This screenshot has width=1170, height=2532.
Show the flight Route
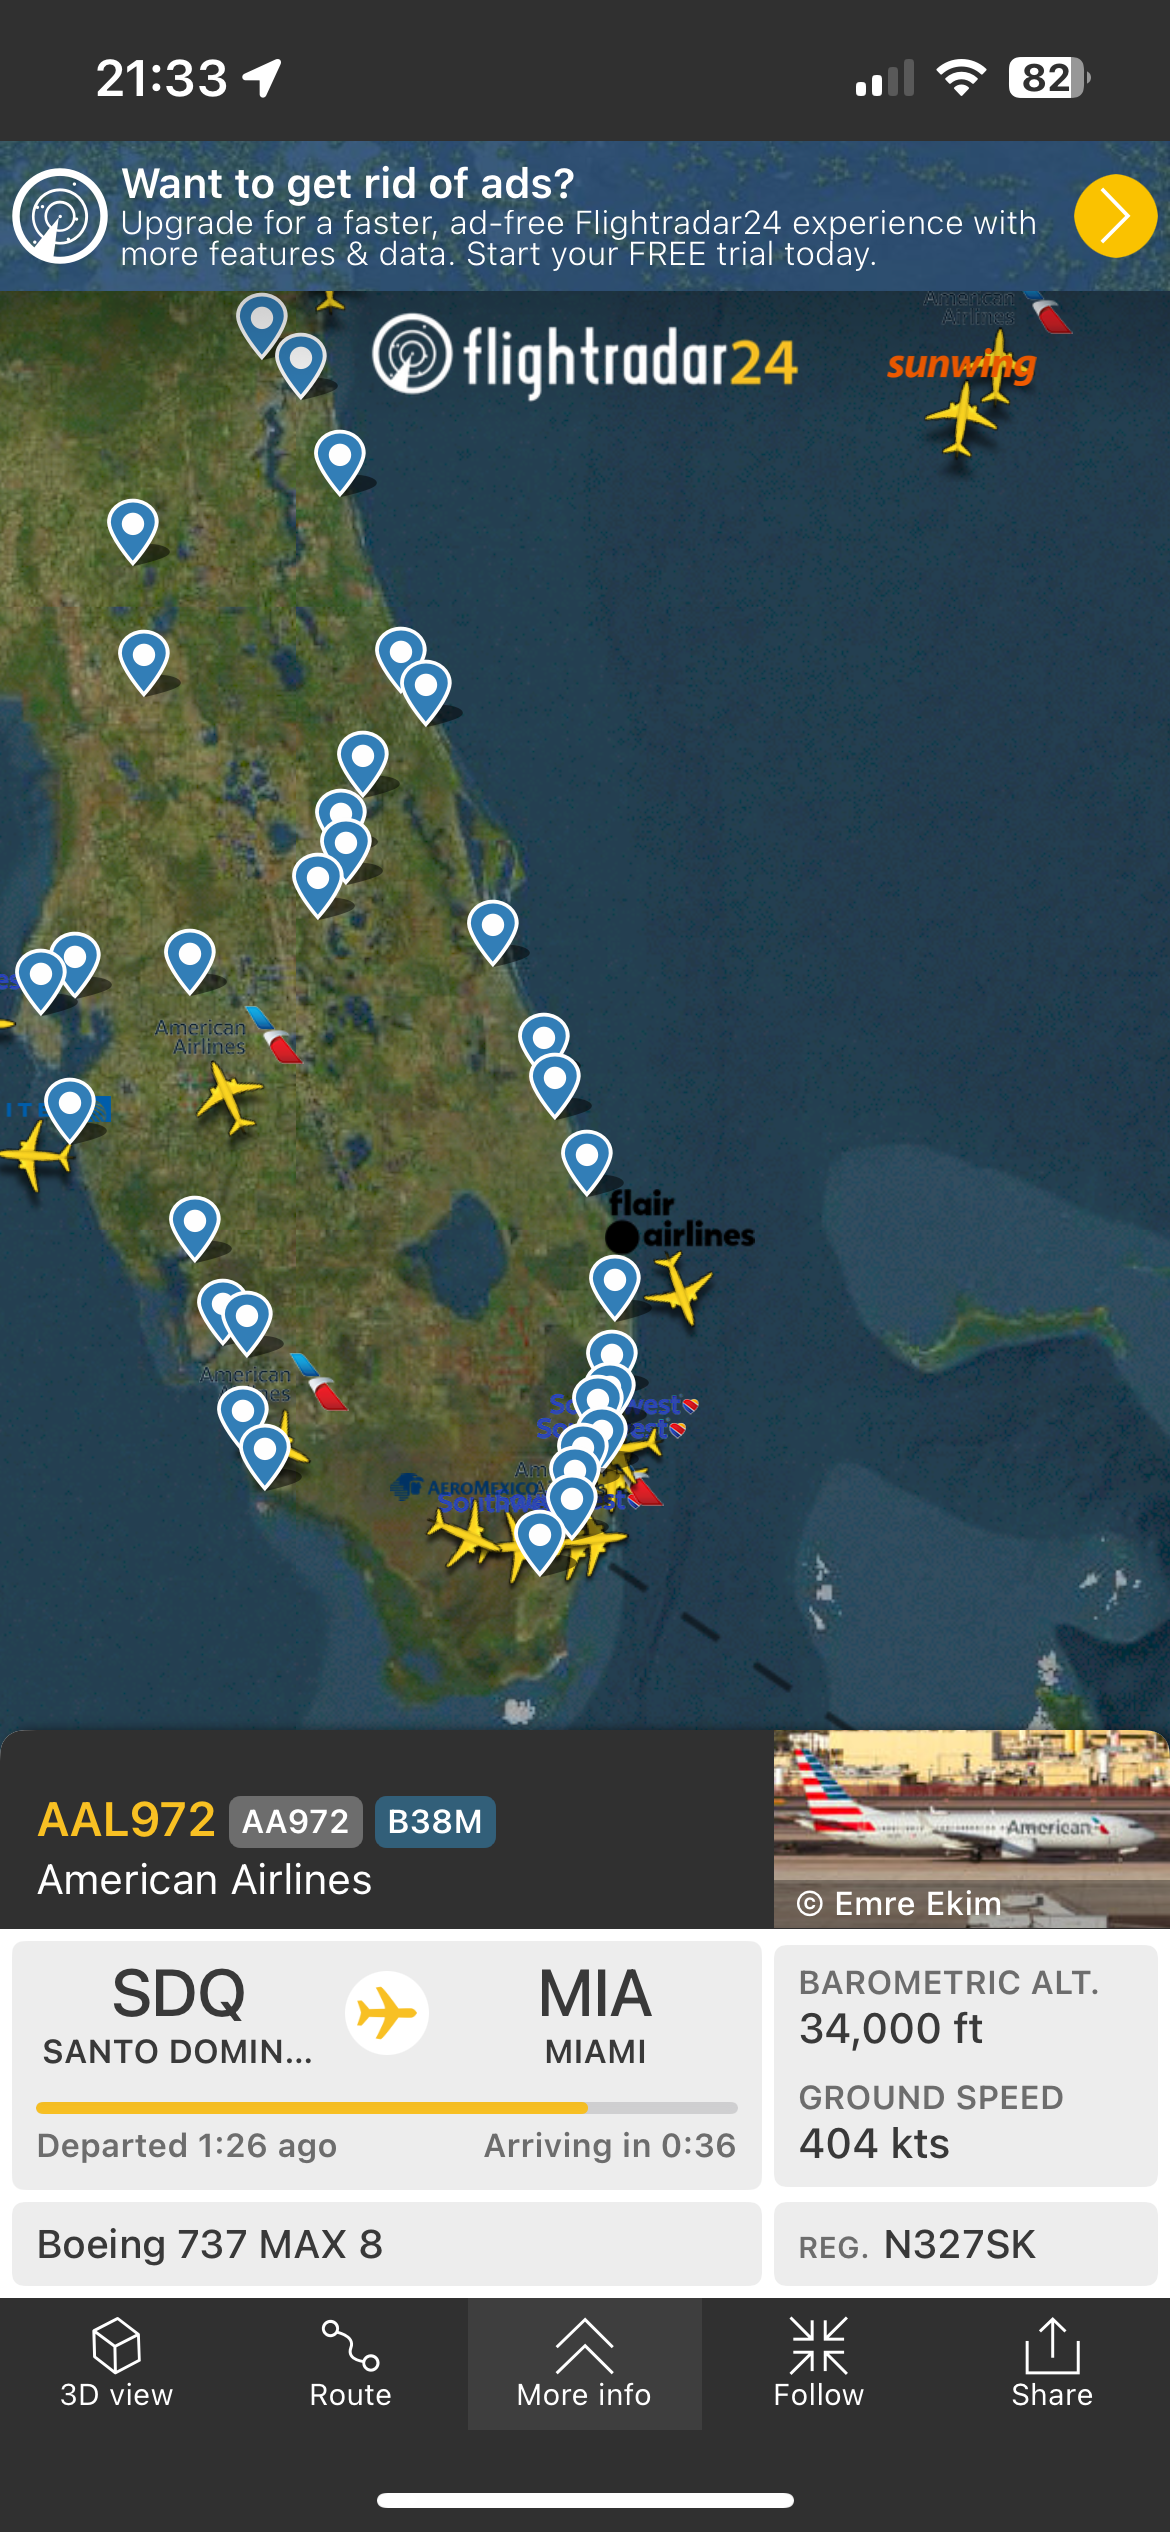pyautogui.click(x=350, y=2363)
